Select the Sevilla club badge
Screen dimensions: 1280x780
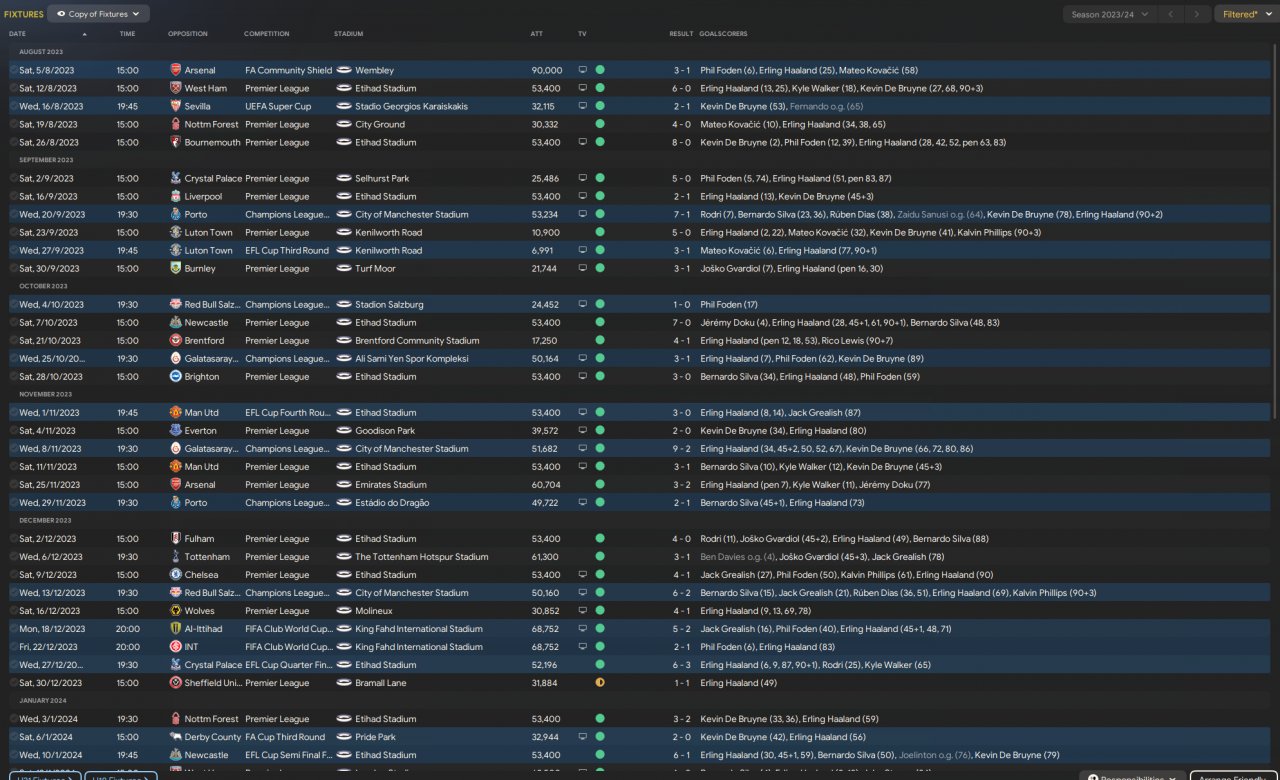click(176, 107)
